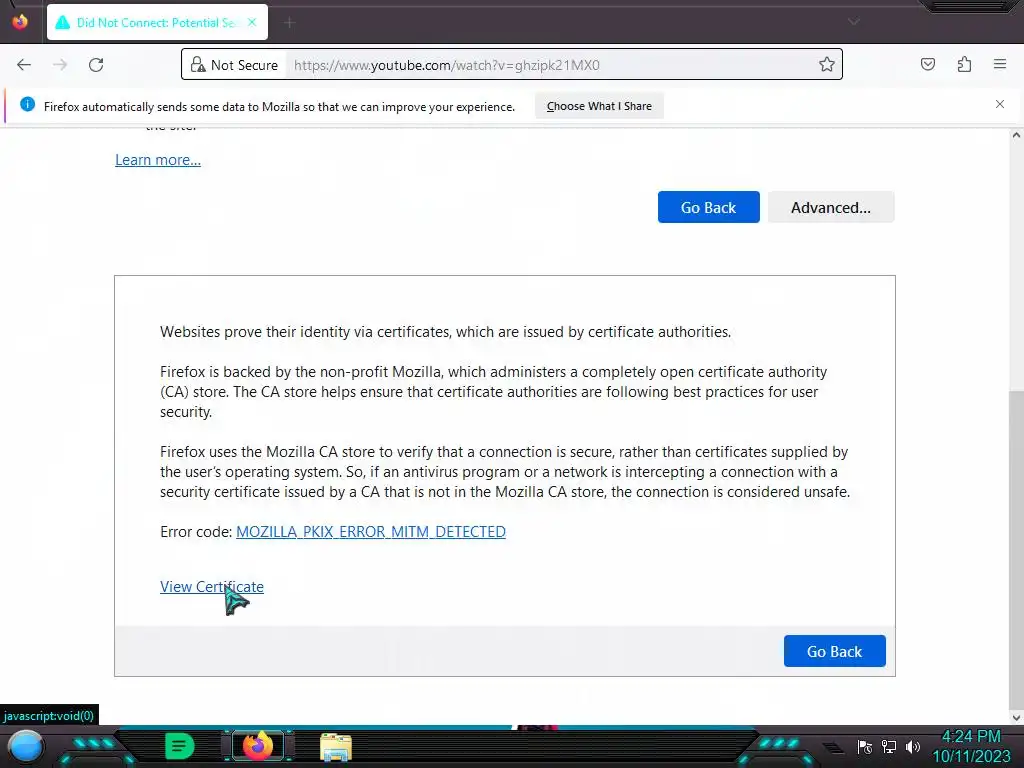This screenshot has width=1024, height=768.
Task: Click the Firefox taskbar icon
Action: 257,746
